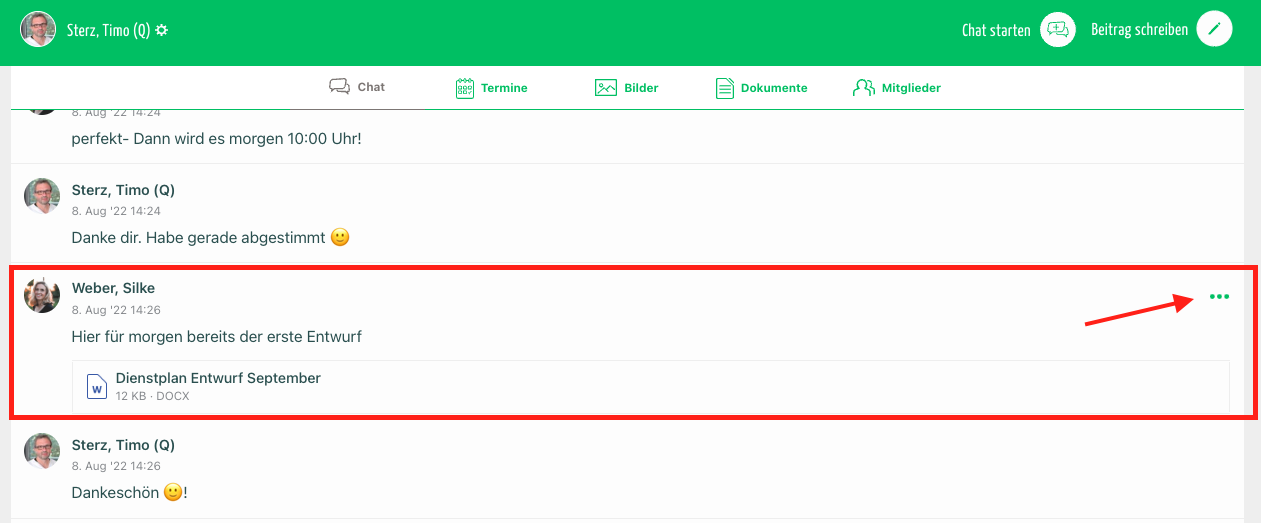
Task: Click the Dokumente file icon
Action: pos(725,88)
